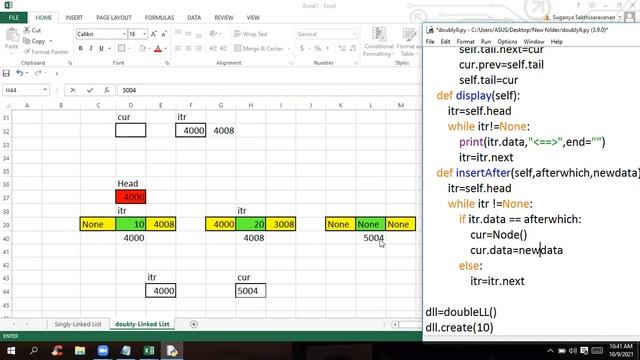Open the Run menu in IDLE window
This screenshot has width=640, height=360.
pyautogui.click(x=486, y=42)
